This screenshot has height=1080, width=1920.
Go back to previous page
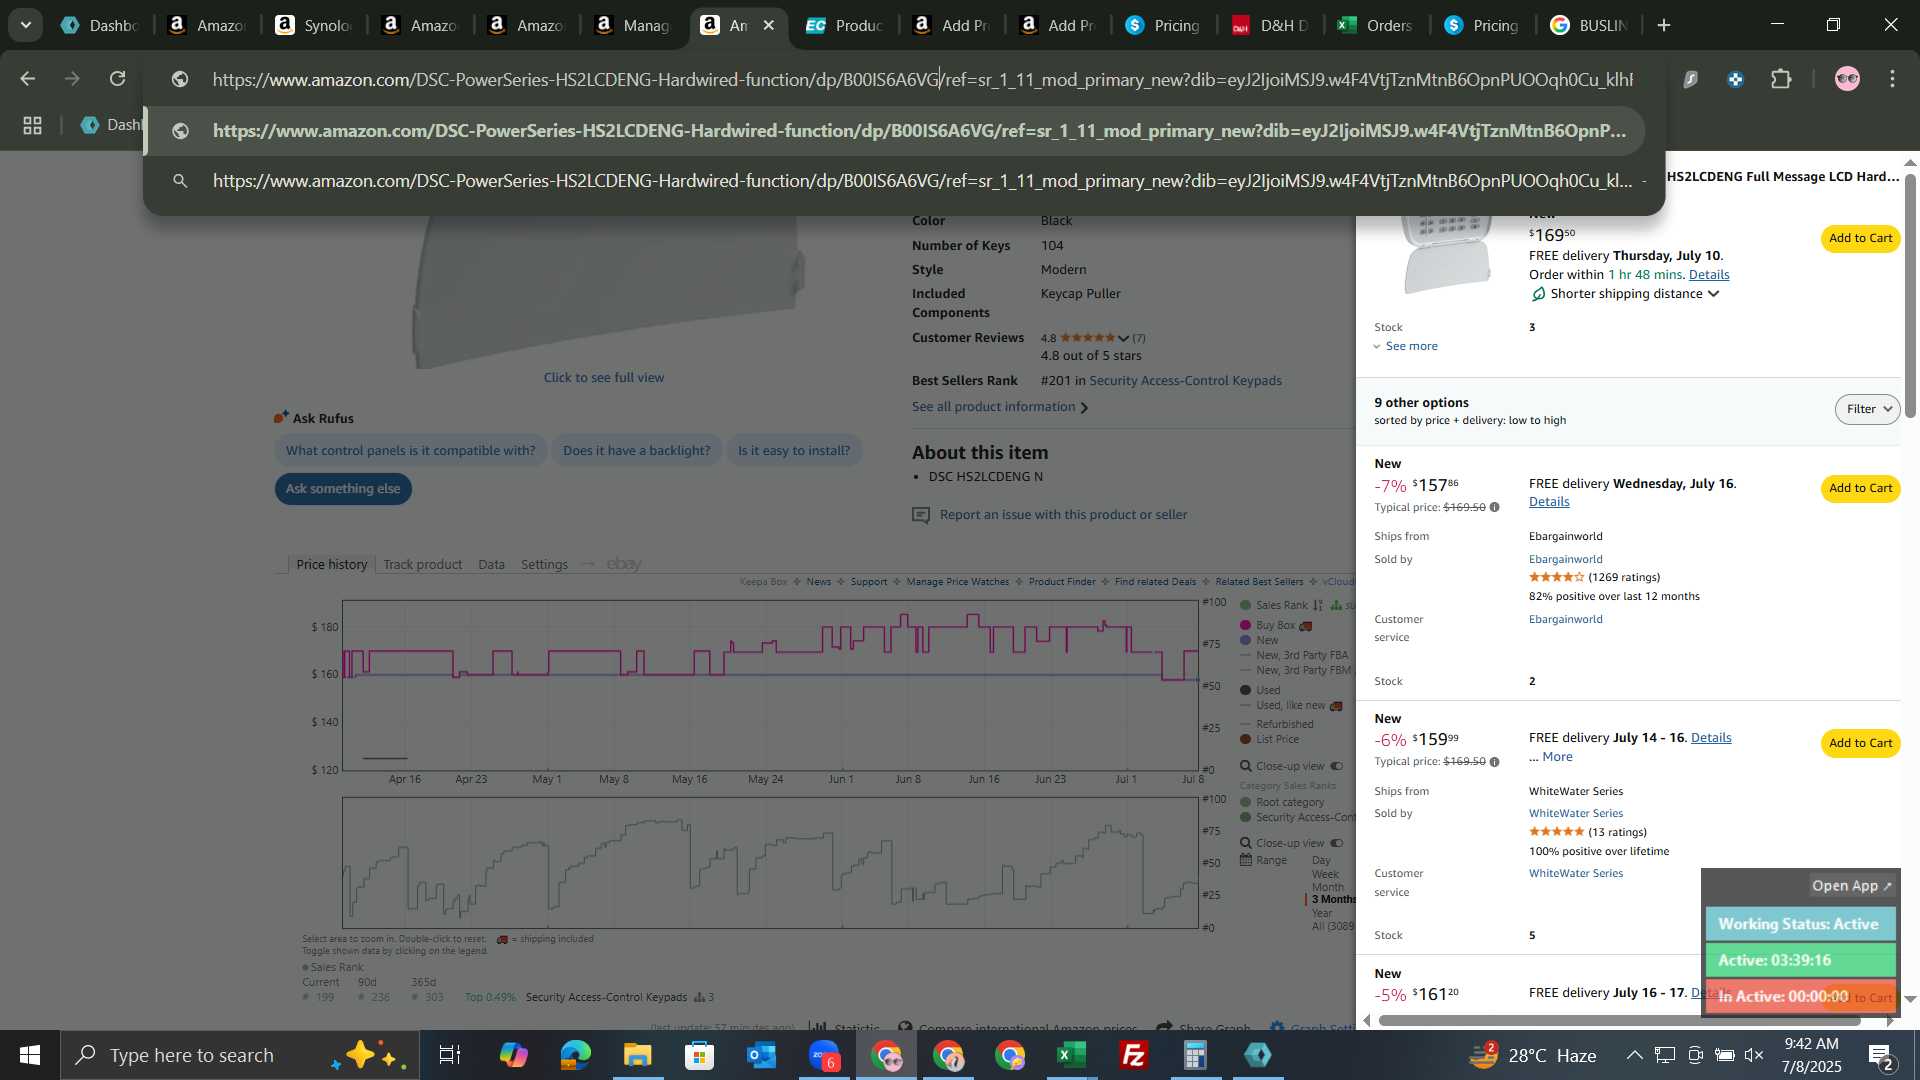(28, 79)
